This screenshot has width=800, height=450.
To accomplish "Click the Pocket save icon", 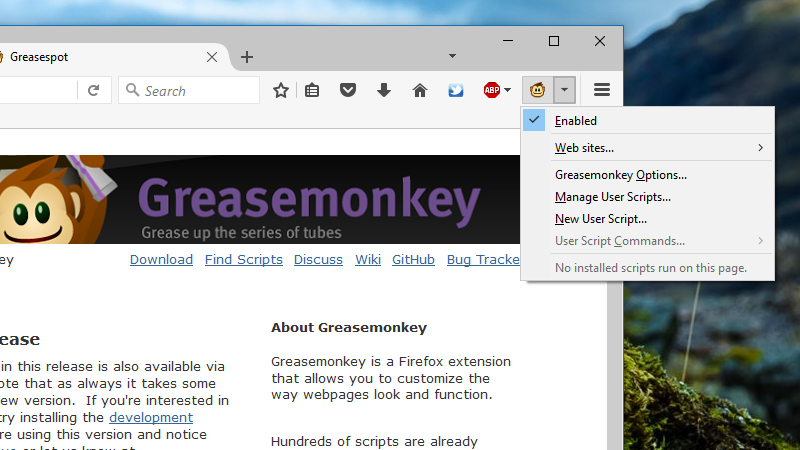I will click(x=348, y=90).
